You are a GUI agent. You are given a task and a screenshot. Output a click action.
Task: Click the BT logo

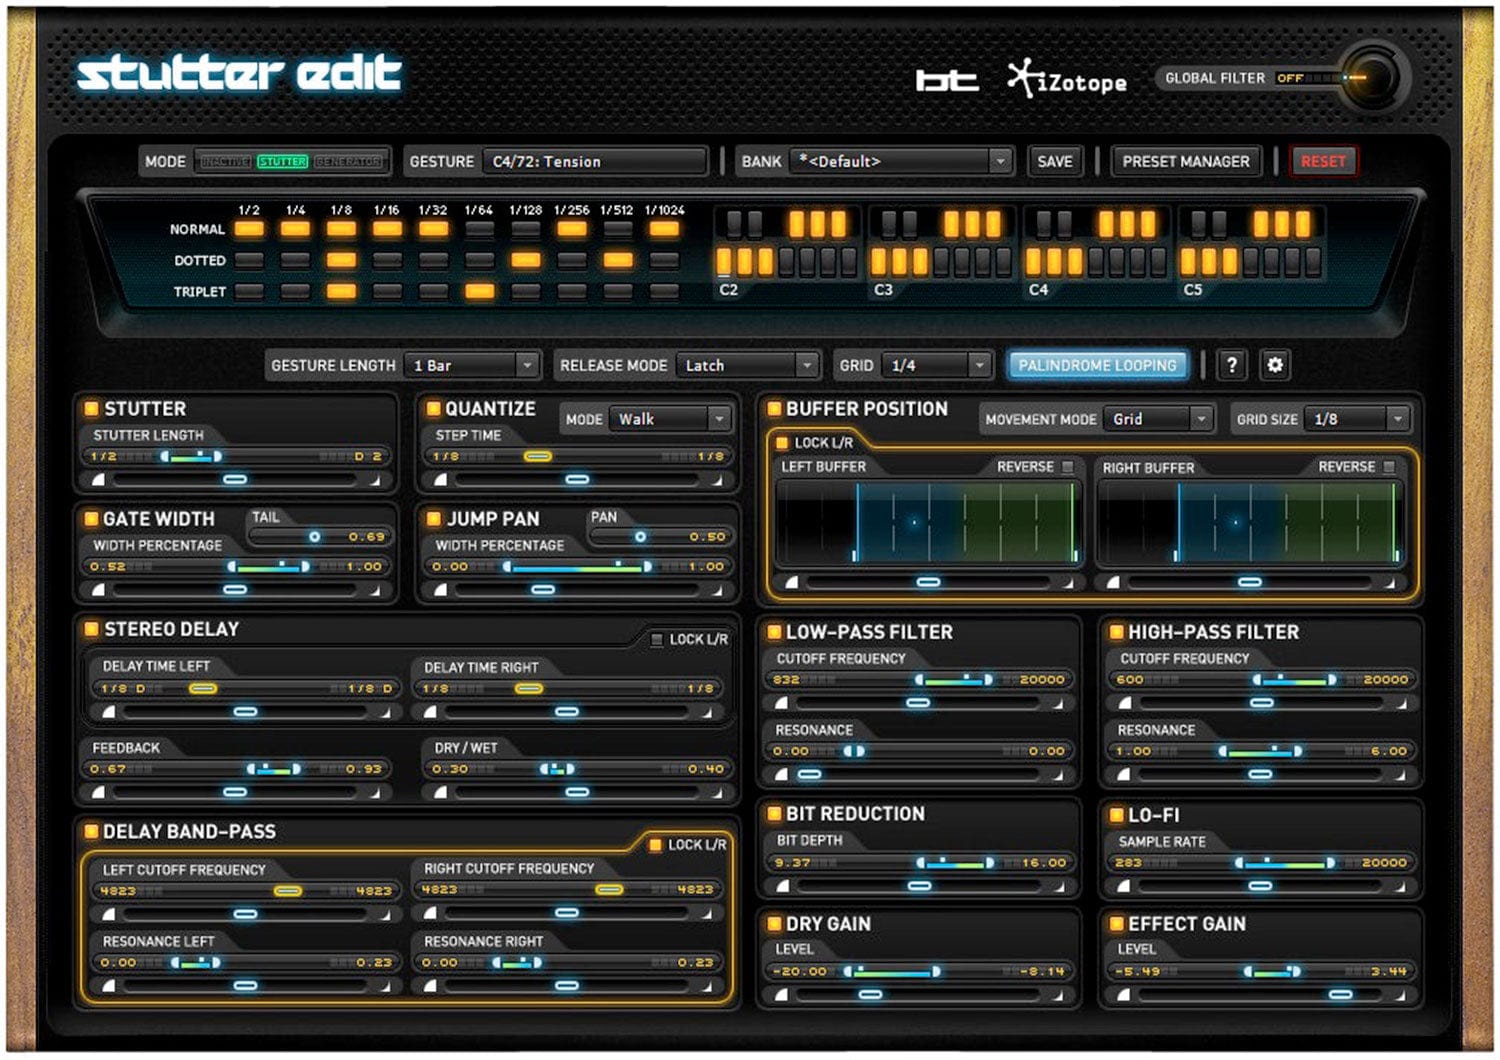tap(947, 80)
